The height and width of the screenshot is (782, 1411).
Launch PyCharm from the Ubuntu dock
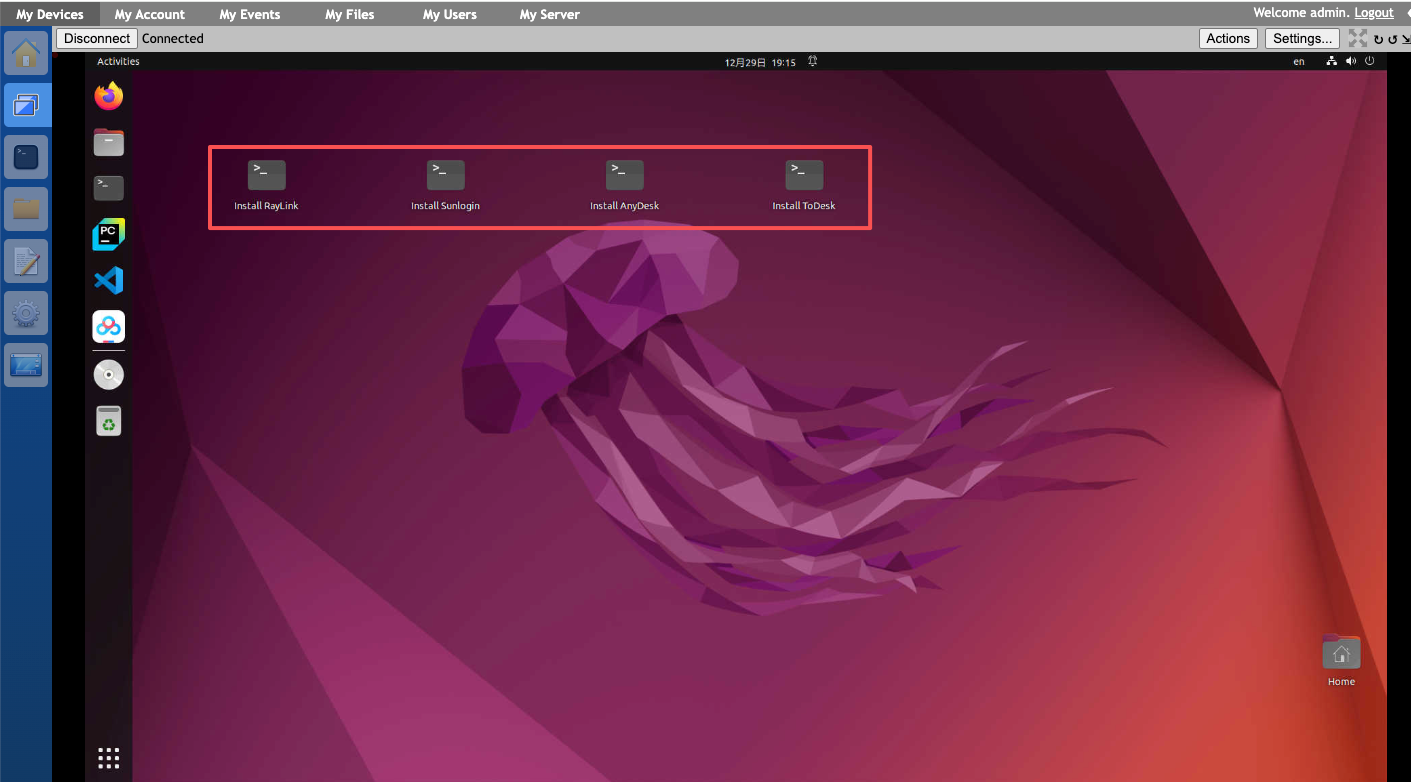click(108, 235)
